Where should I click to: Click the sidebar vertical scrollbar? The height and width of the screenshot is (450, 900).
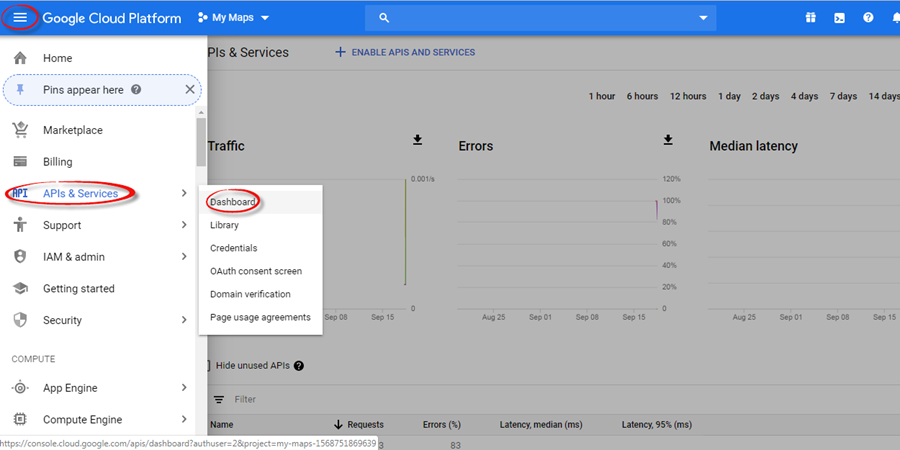pos(201,142)
